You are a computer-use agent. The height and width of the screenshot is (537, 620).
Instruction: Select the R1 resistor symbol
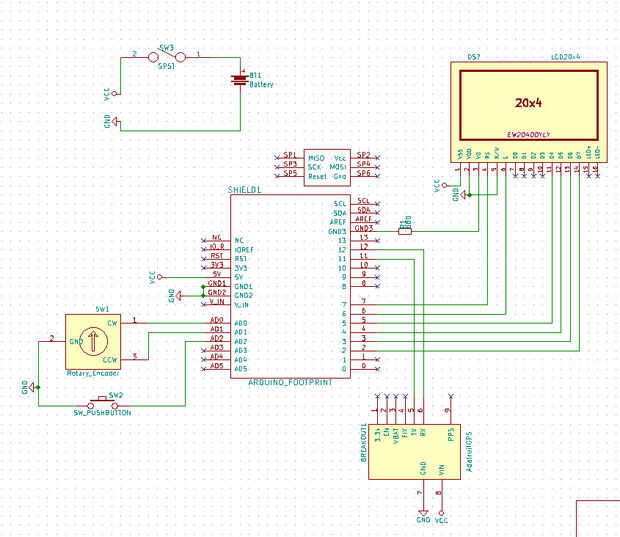405,231
